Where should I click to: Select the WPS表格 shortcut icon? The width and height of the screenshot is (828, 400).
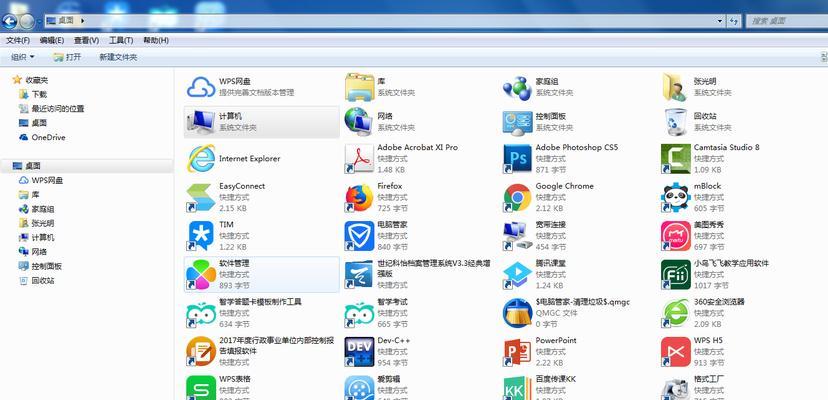[x=201, y=388]
